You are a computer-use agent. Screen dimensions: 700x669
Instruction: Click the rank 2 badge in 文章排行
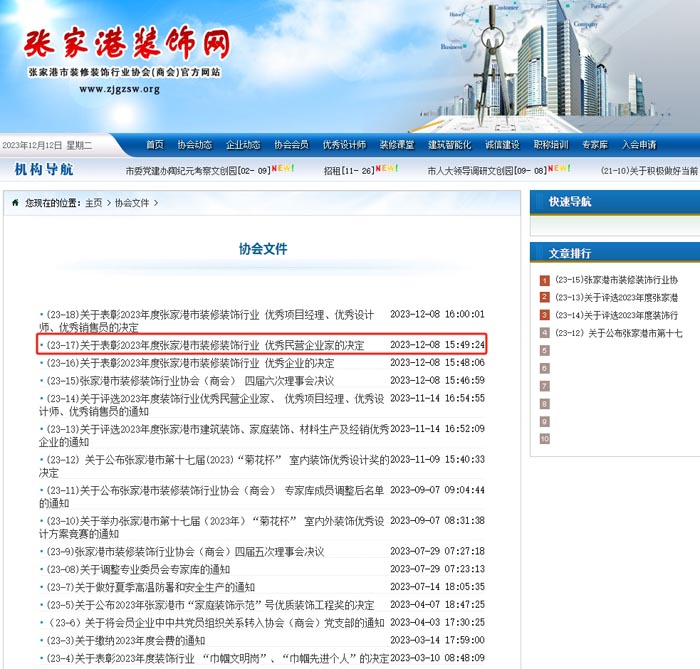coord(545,298)
